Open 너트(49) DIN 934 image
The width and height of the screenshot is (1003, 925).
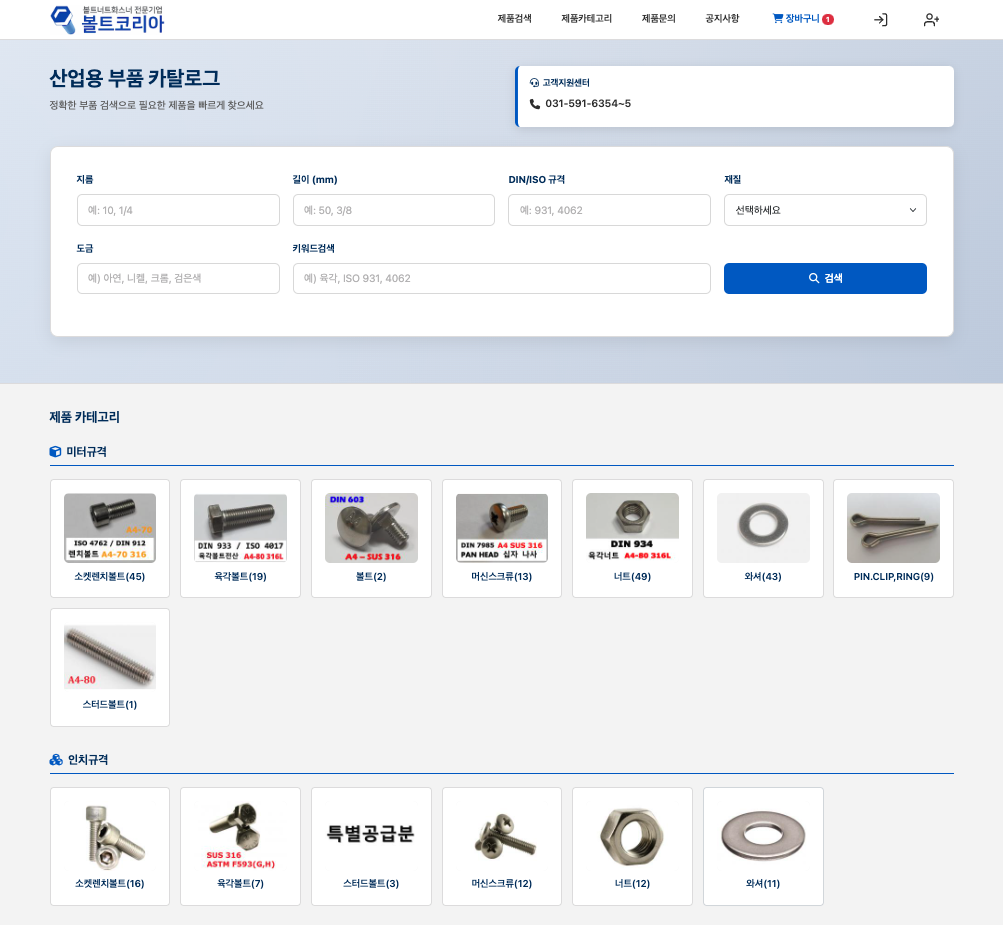(632, 528)
